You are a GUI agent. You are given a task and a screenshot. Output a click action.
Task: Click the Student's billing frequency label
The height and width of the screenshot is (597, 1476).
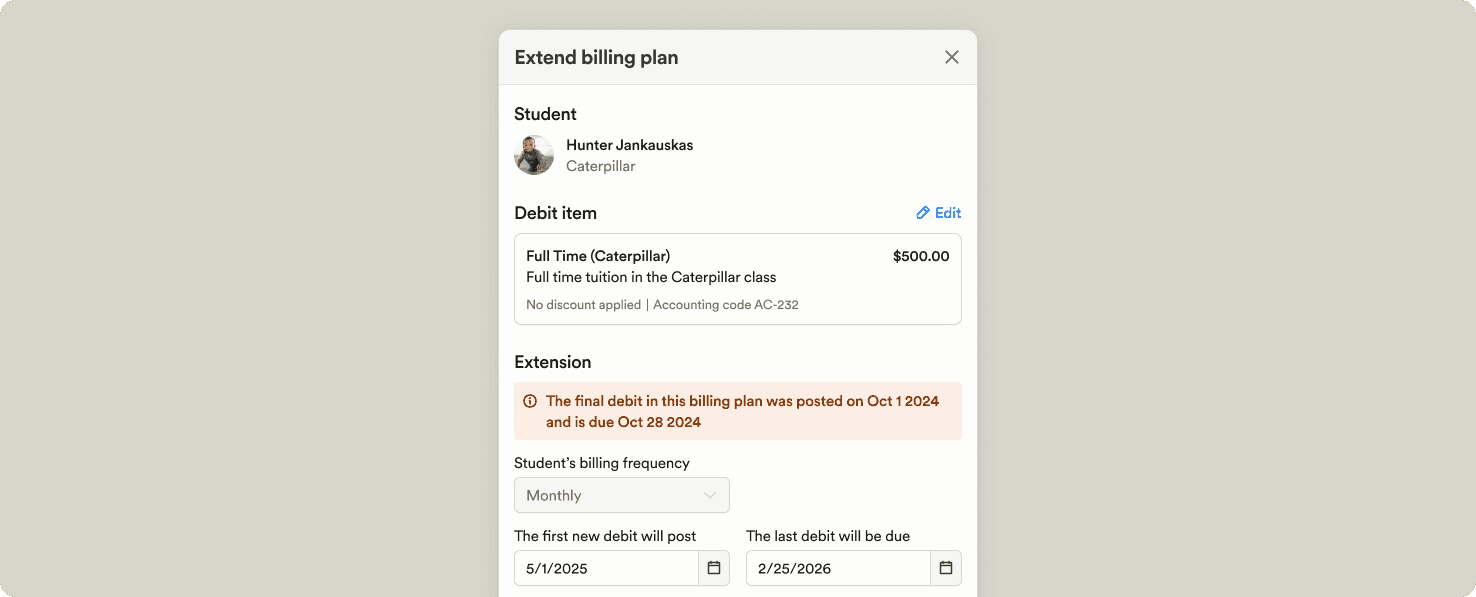point(602,463)
